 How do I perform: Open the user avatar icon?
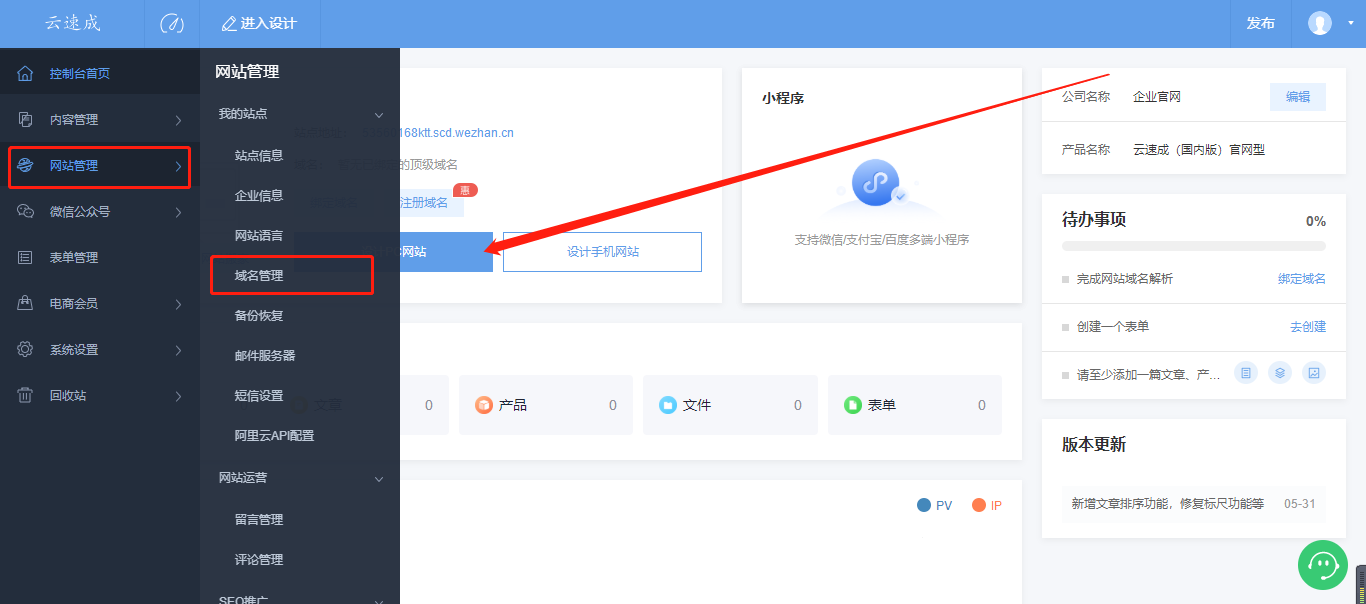(x=1320, y=23)
